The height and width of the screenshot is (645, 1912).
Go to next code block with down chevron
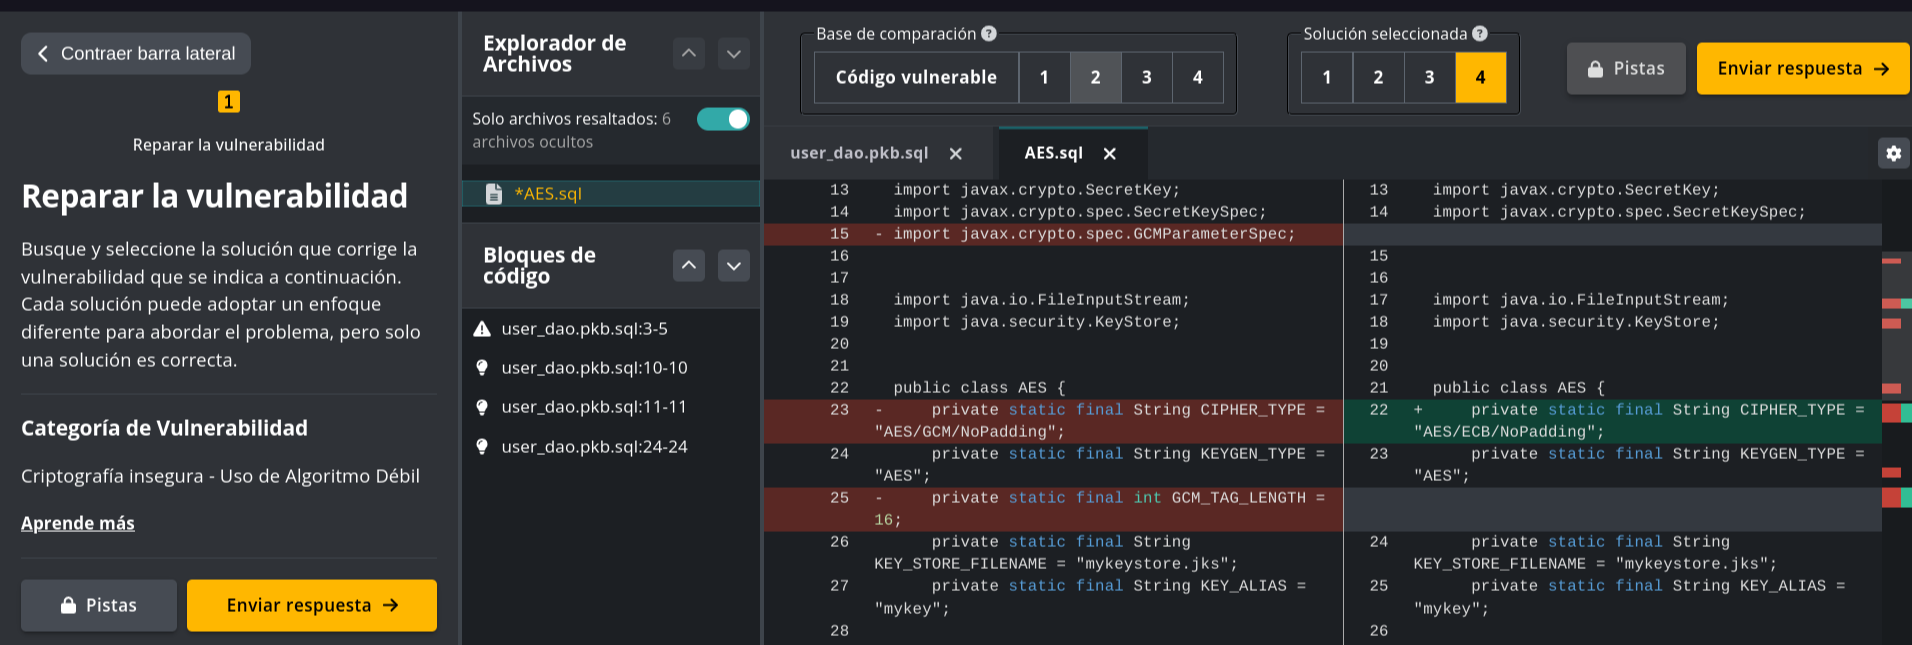tap(734, 265)
